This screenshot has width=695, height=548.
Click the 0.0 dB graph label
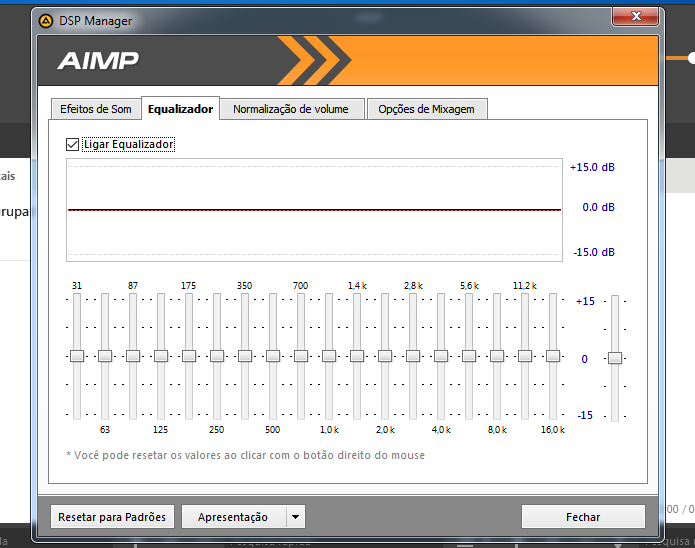coord(598,207)
